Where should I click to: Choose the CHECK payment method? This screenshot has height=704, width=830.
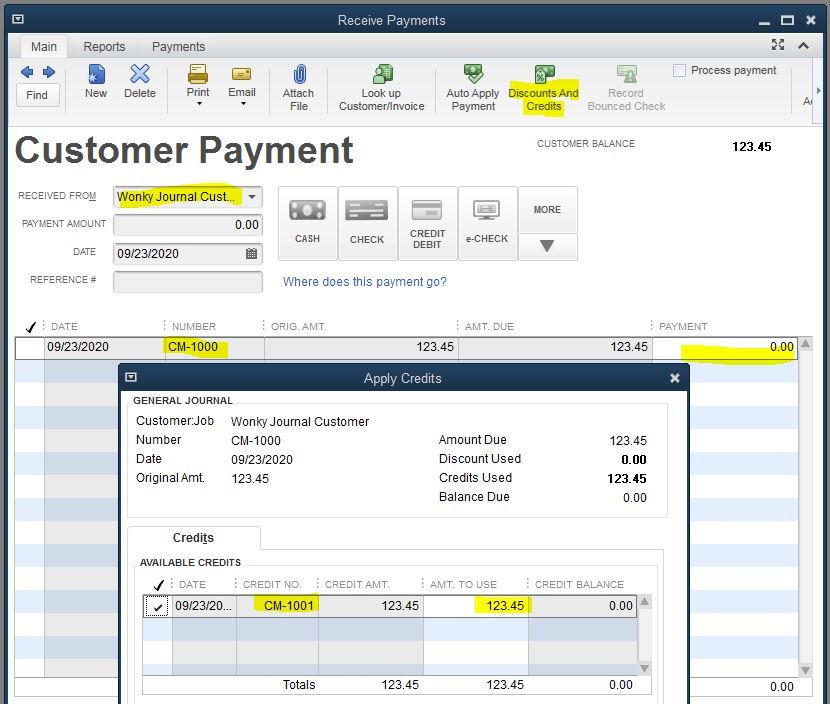point(367,221)
